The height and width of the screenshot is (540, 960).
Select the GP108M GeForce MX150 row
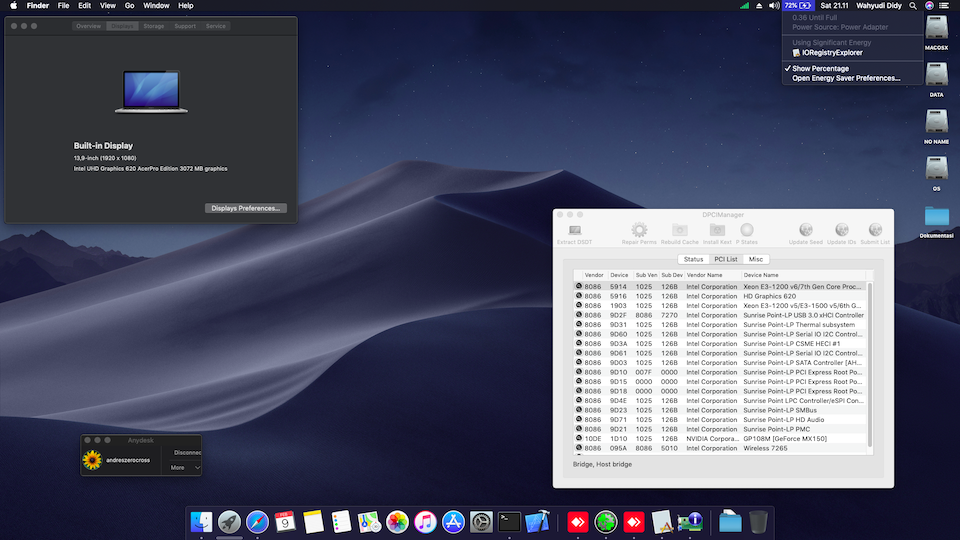720,438
